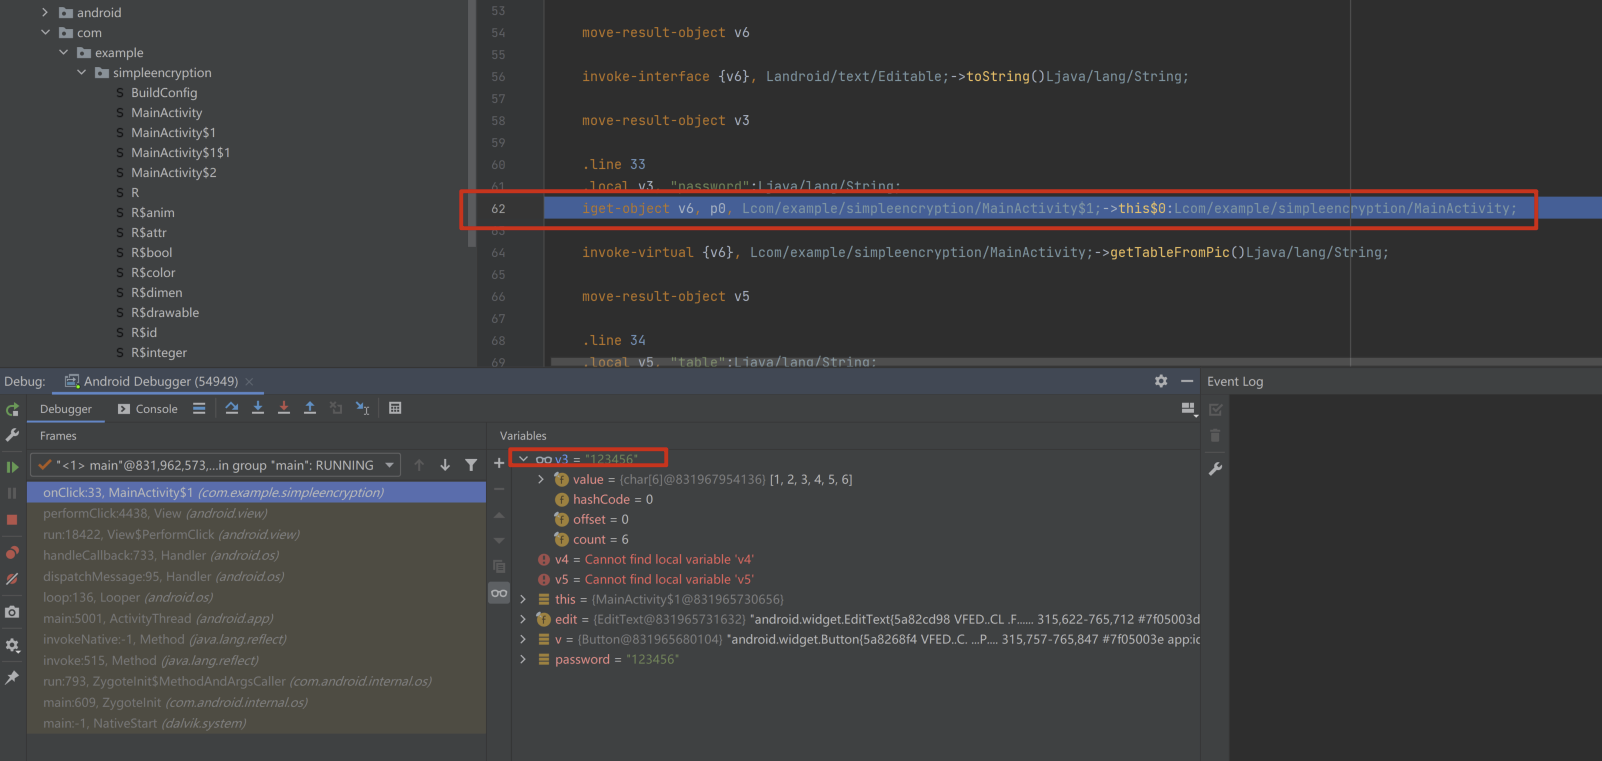Duplicate watch icon in Variables toolbar
The width and height of the screenshot is (1602, 761).
499,567
